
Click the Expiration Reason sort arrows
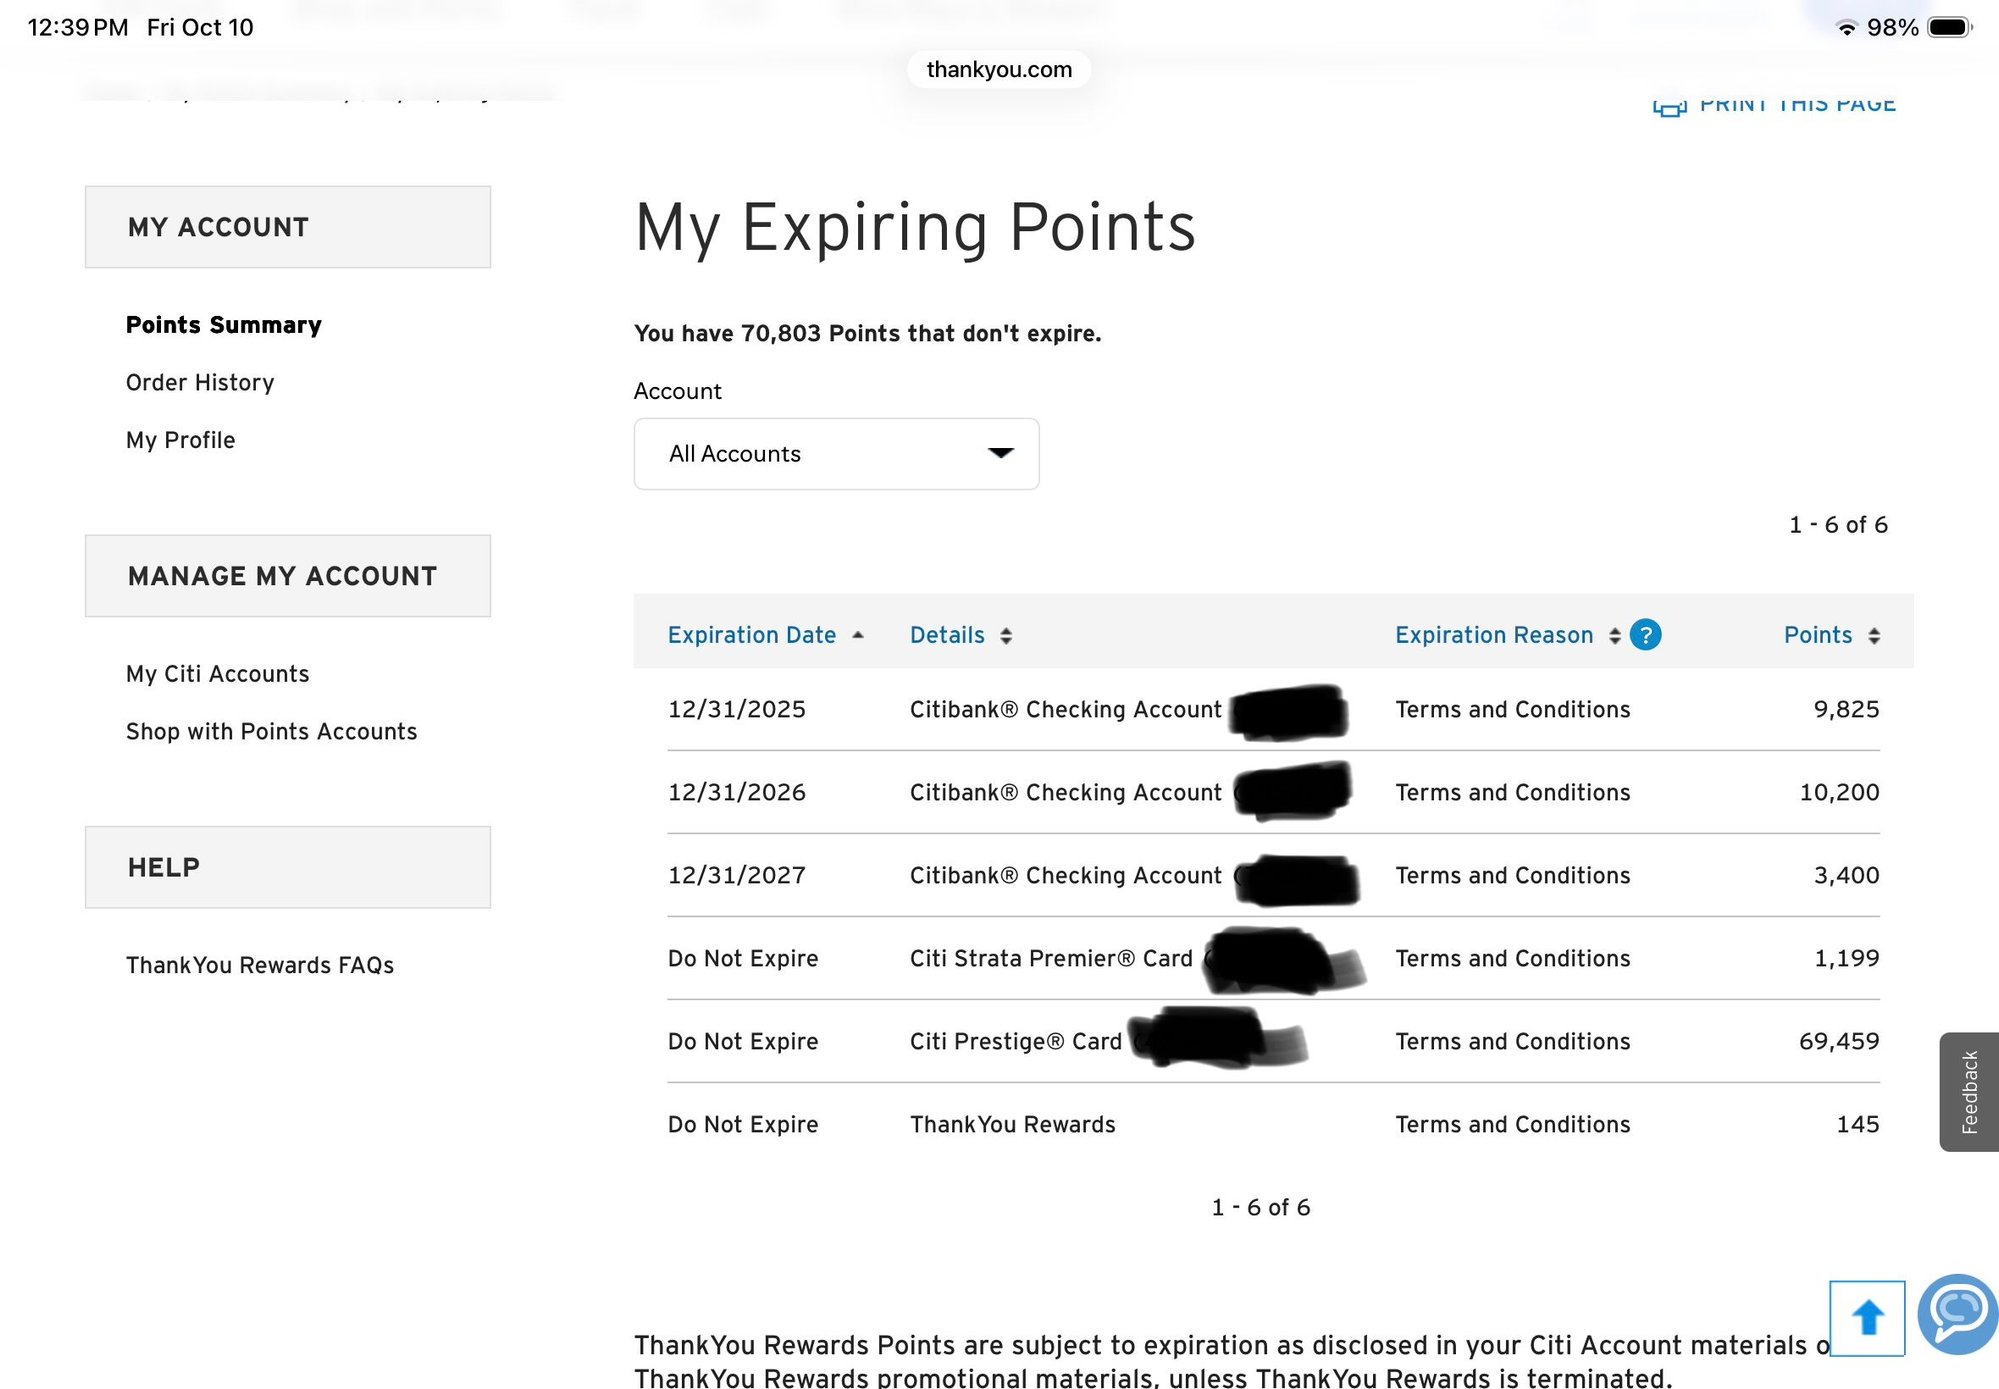tap(1614, 636)
